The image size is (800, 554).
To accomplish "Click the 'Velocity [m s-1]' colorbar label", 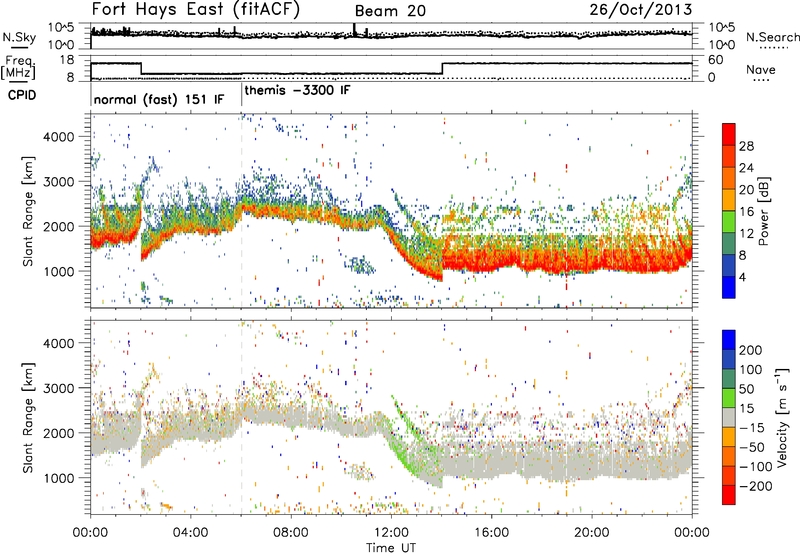I will click(x=782, y=417).
